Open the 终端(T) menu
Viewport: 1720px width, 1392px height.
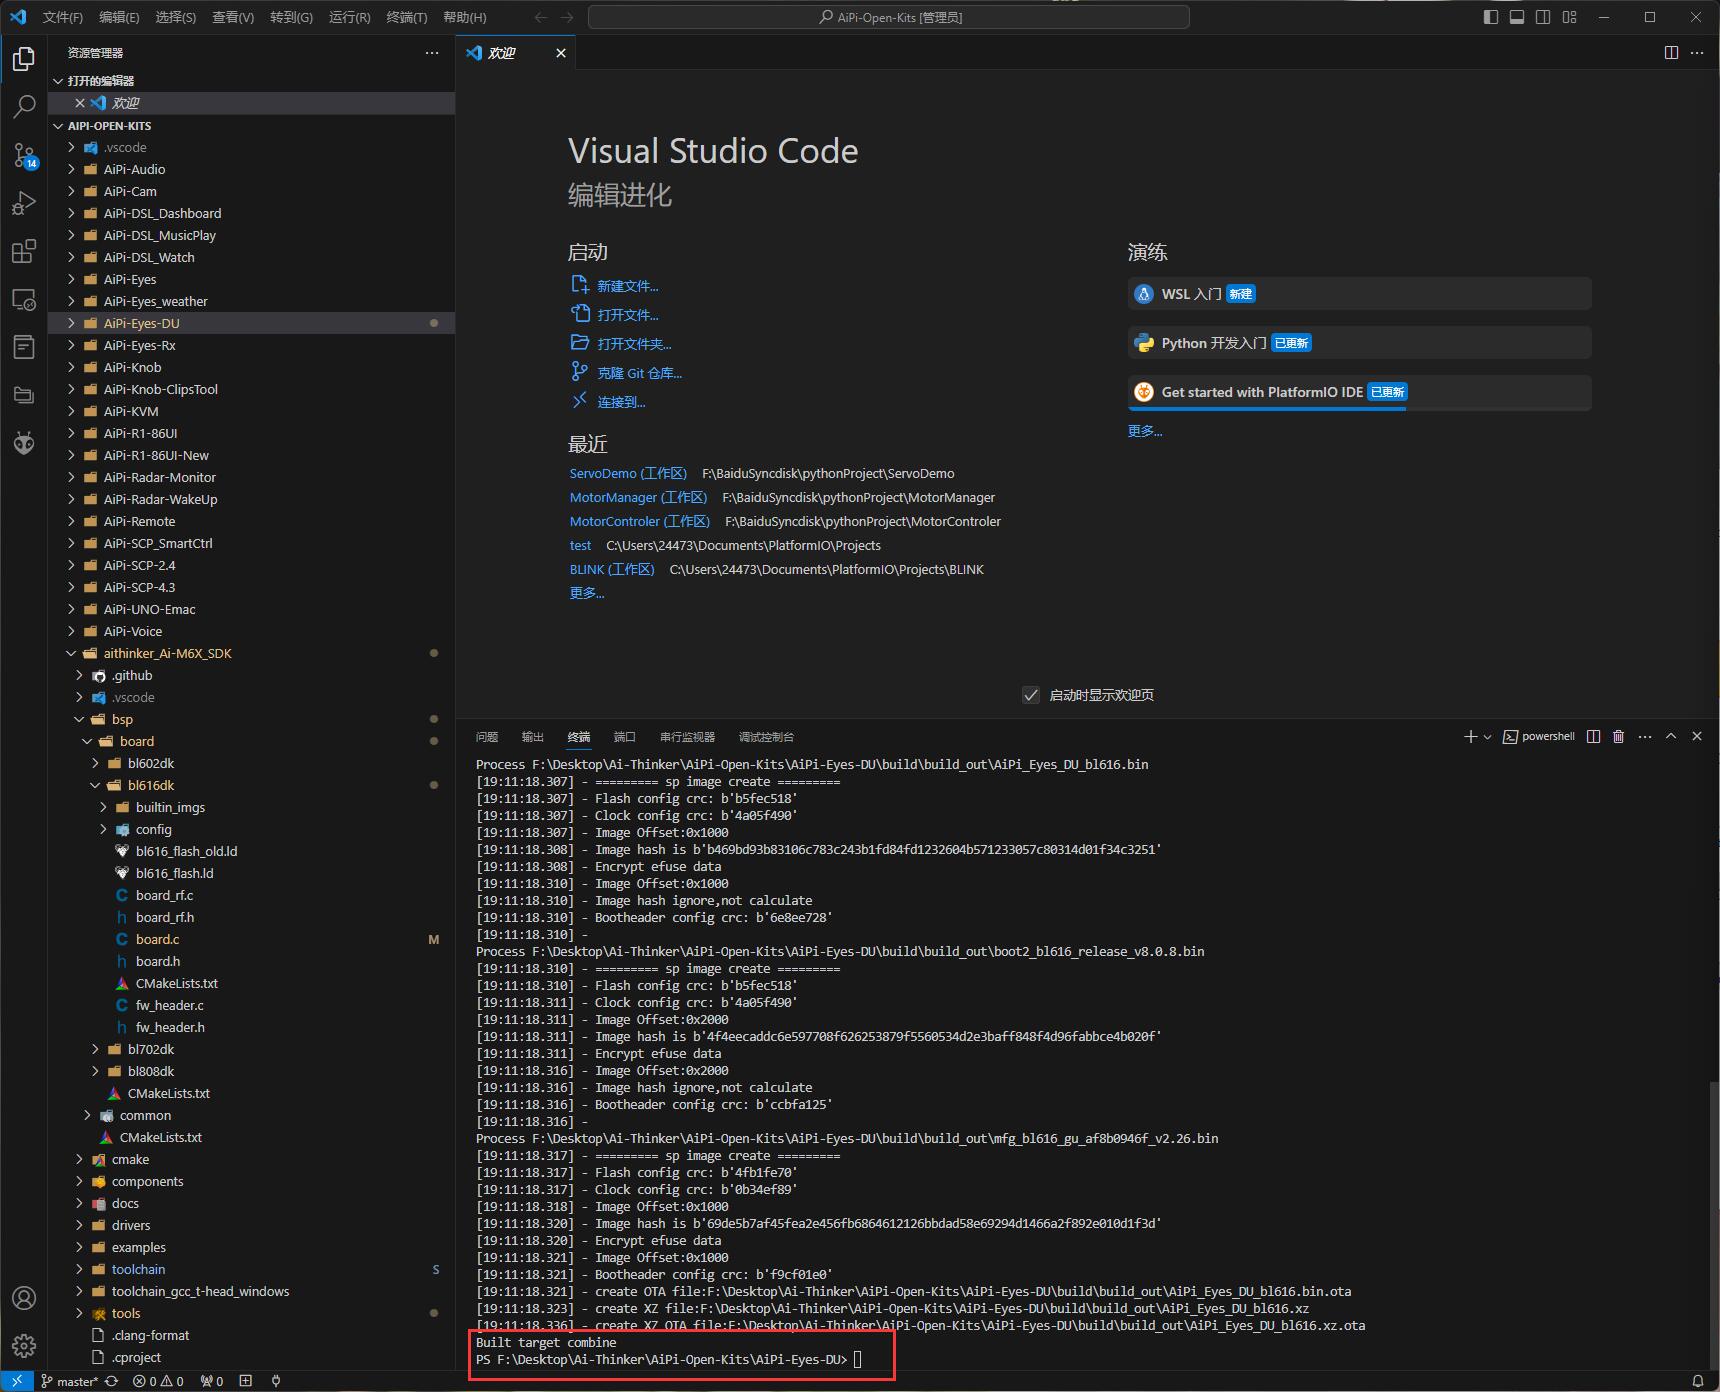point(407,17)
